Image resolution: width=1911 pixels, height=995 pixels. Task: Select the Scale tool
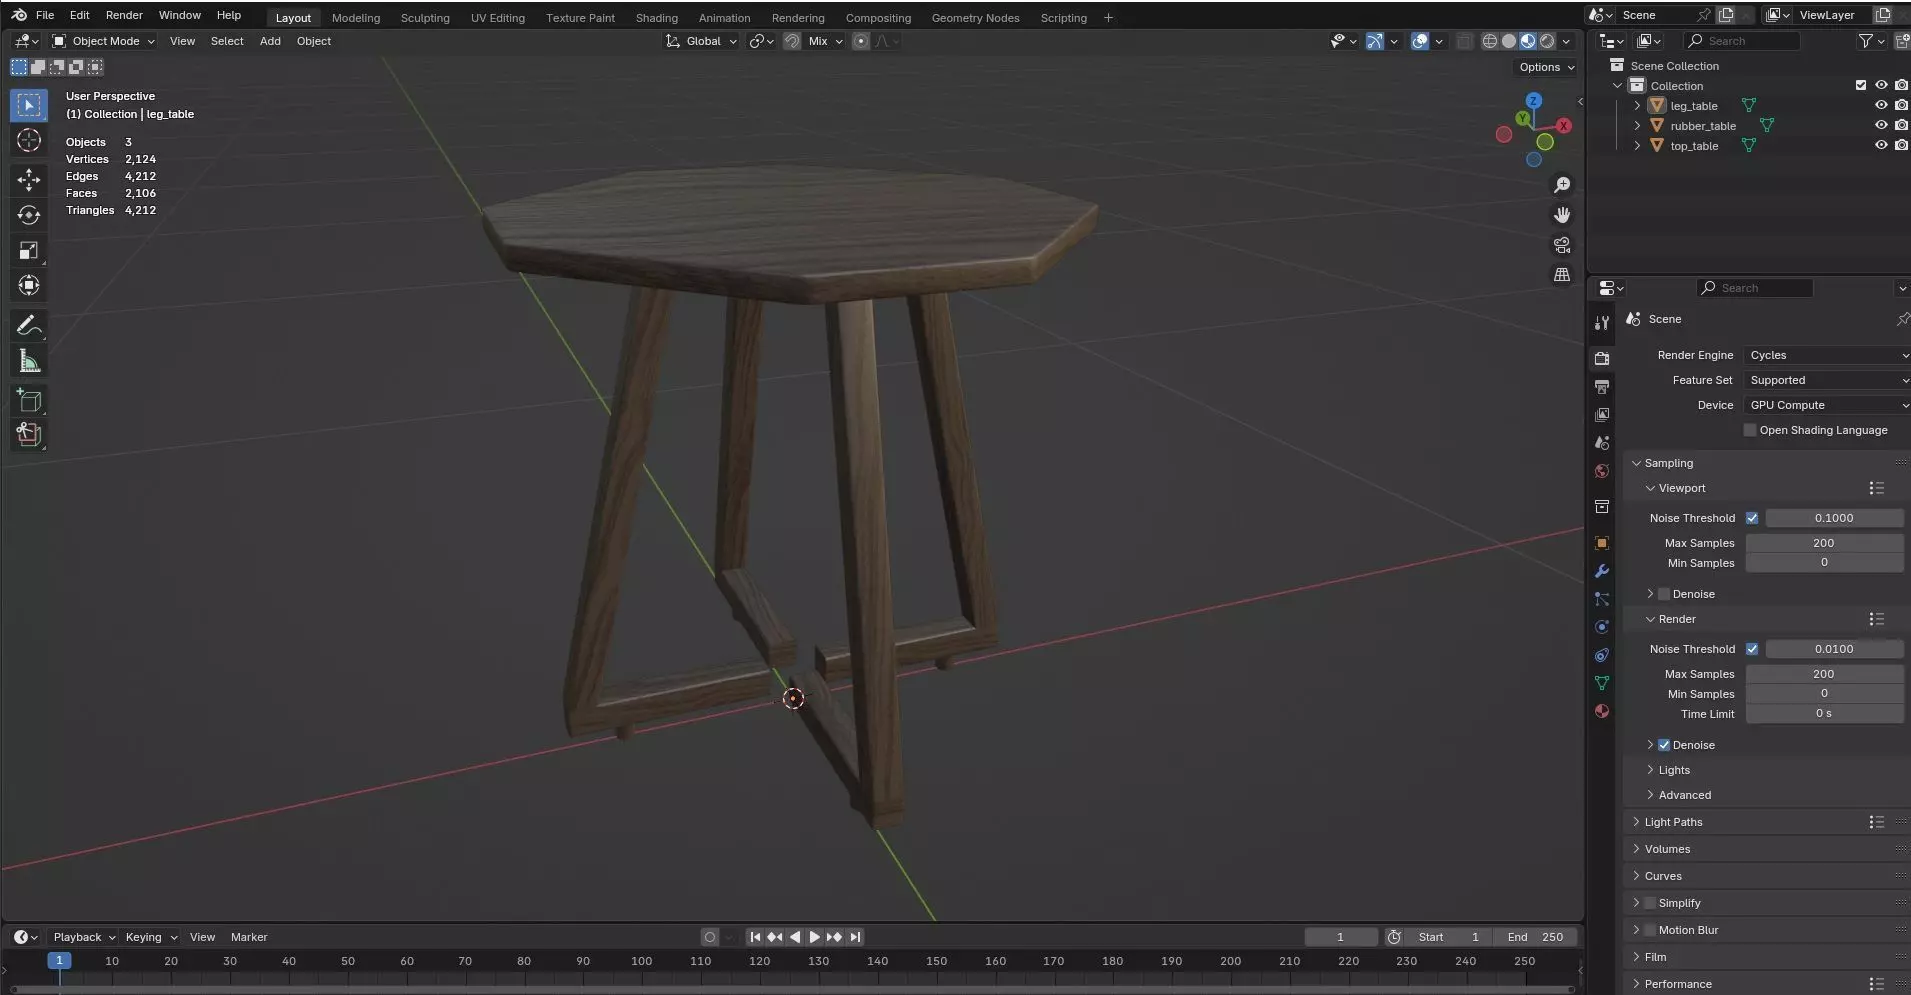tap(29, 250)
